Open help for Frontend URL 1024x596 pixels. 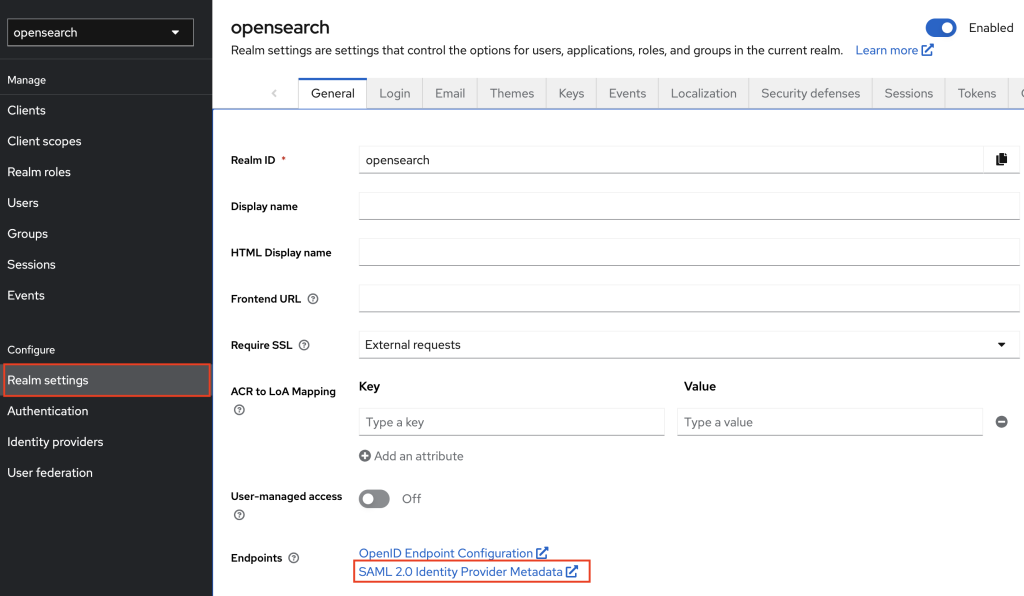313,299
